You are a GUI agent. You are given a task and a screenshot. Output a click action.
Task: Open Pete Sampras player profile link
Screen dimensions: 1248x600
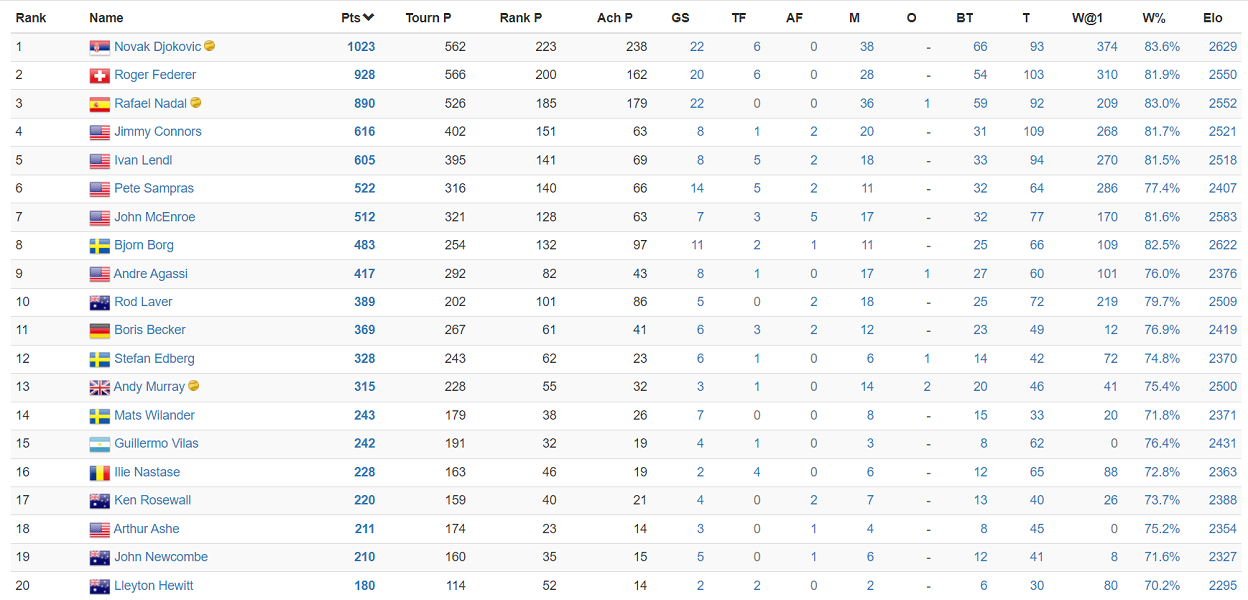154,188
